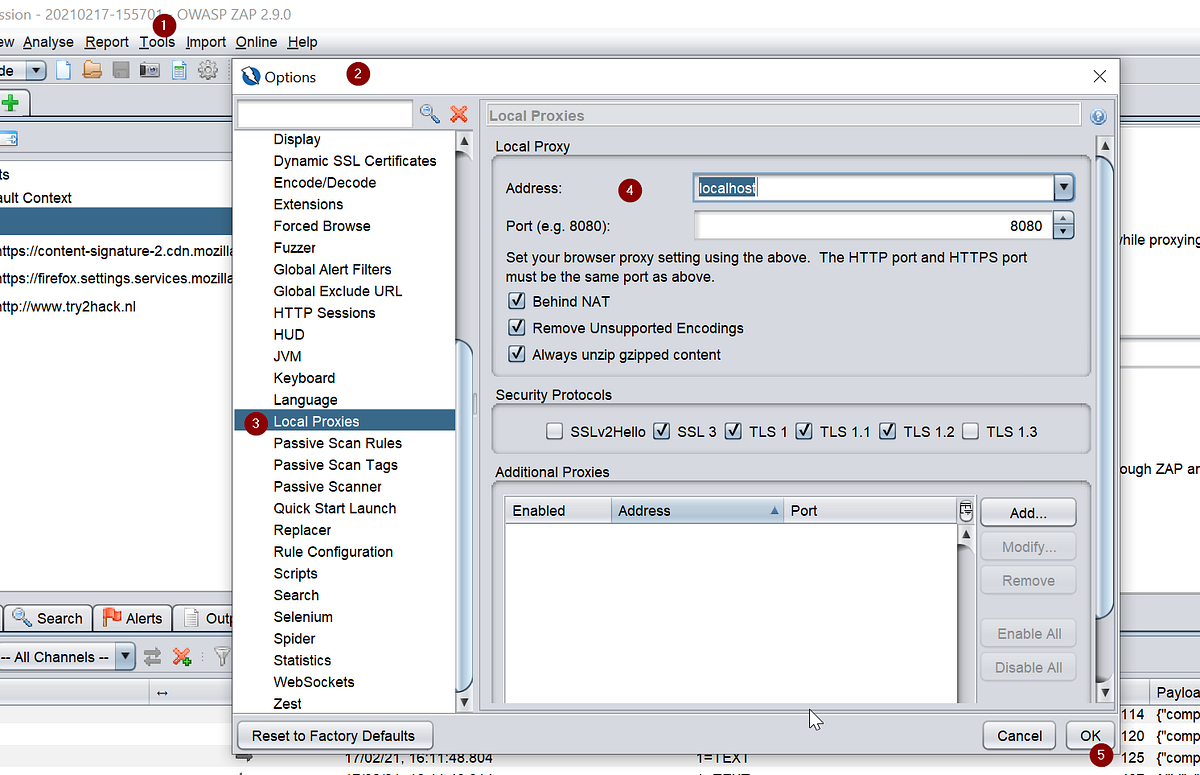
Task: Switch to the Alerts tab
Action: tap(132, 618)
